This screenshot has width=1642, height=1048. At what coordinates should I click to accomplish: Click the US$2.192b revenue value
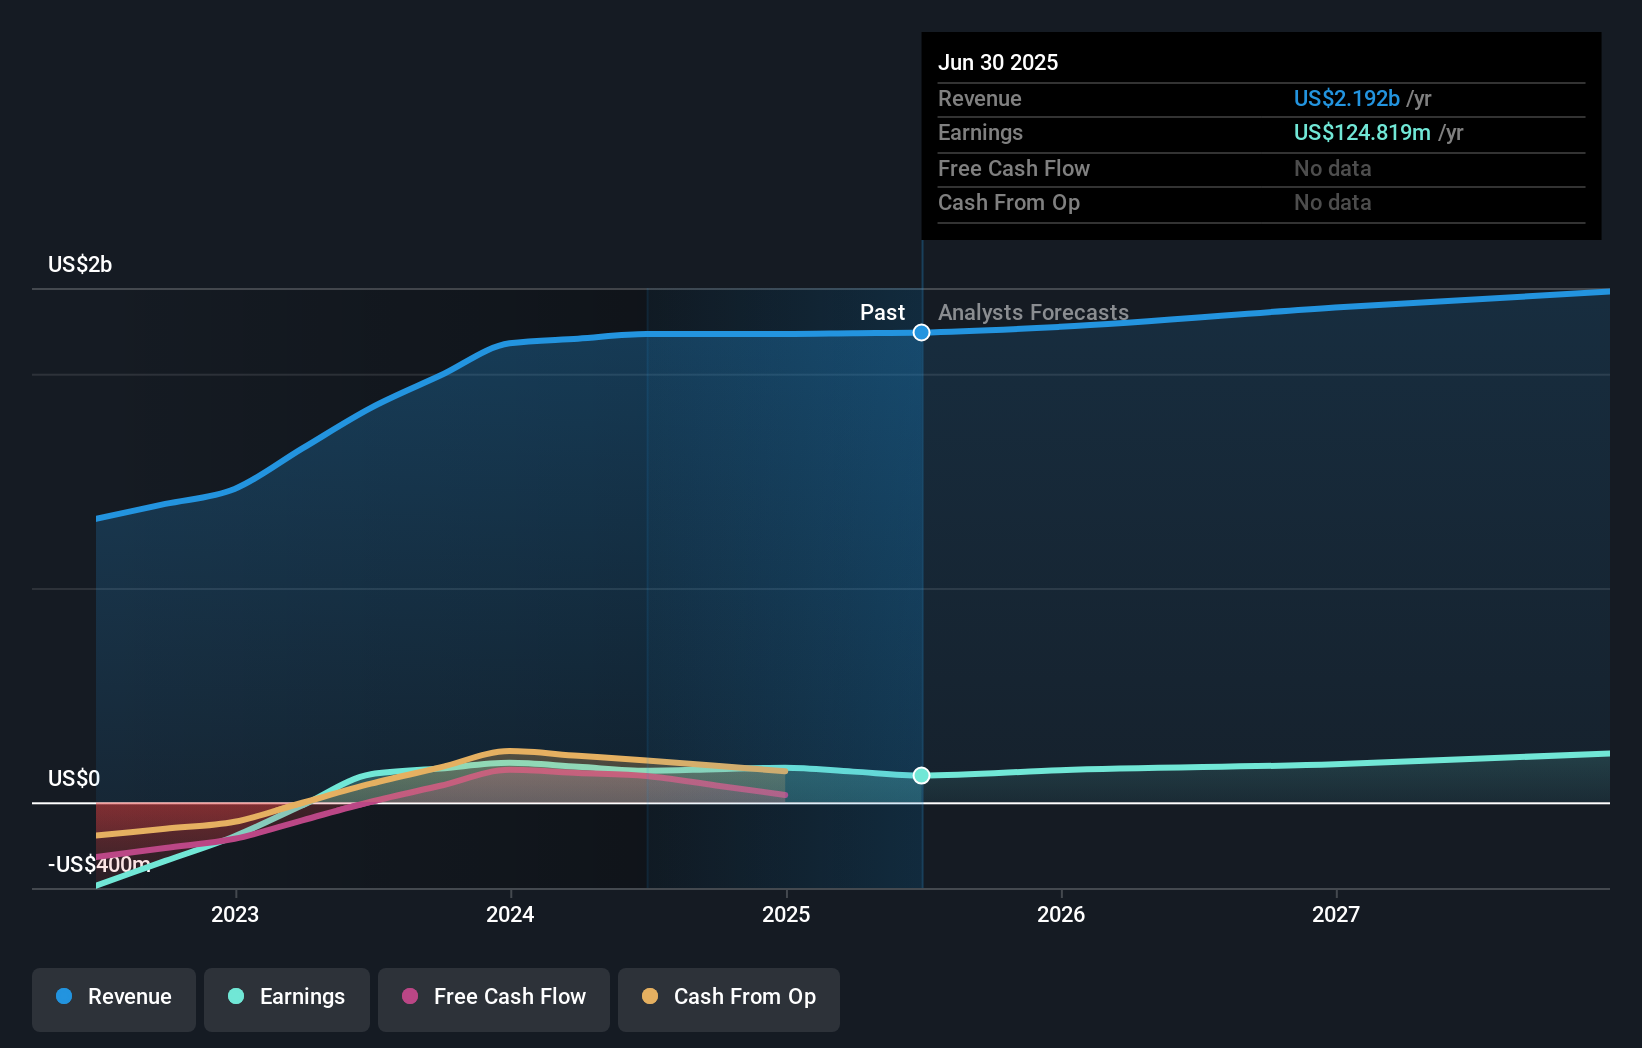(x=1346, y=98)
